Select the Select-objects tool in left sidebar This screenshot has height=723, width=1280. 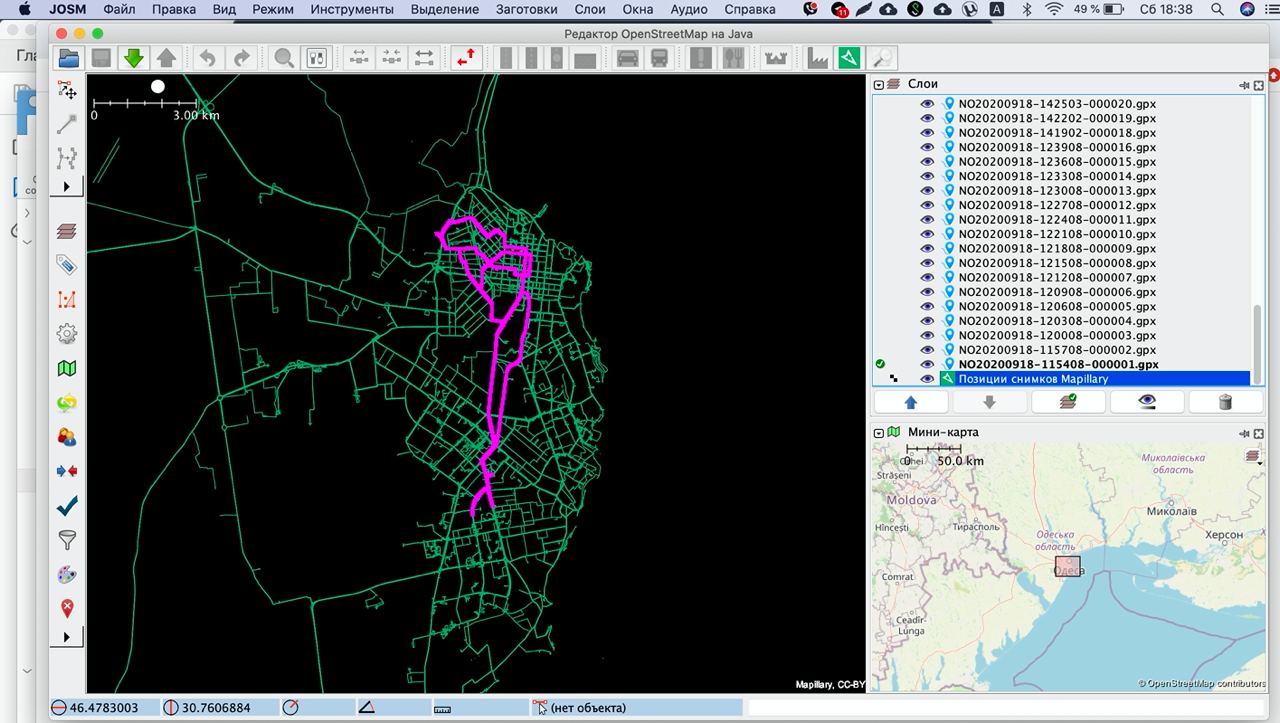coord(67,91)
